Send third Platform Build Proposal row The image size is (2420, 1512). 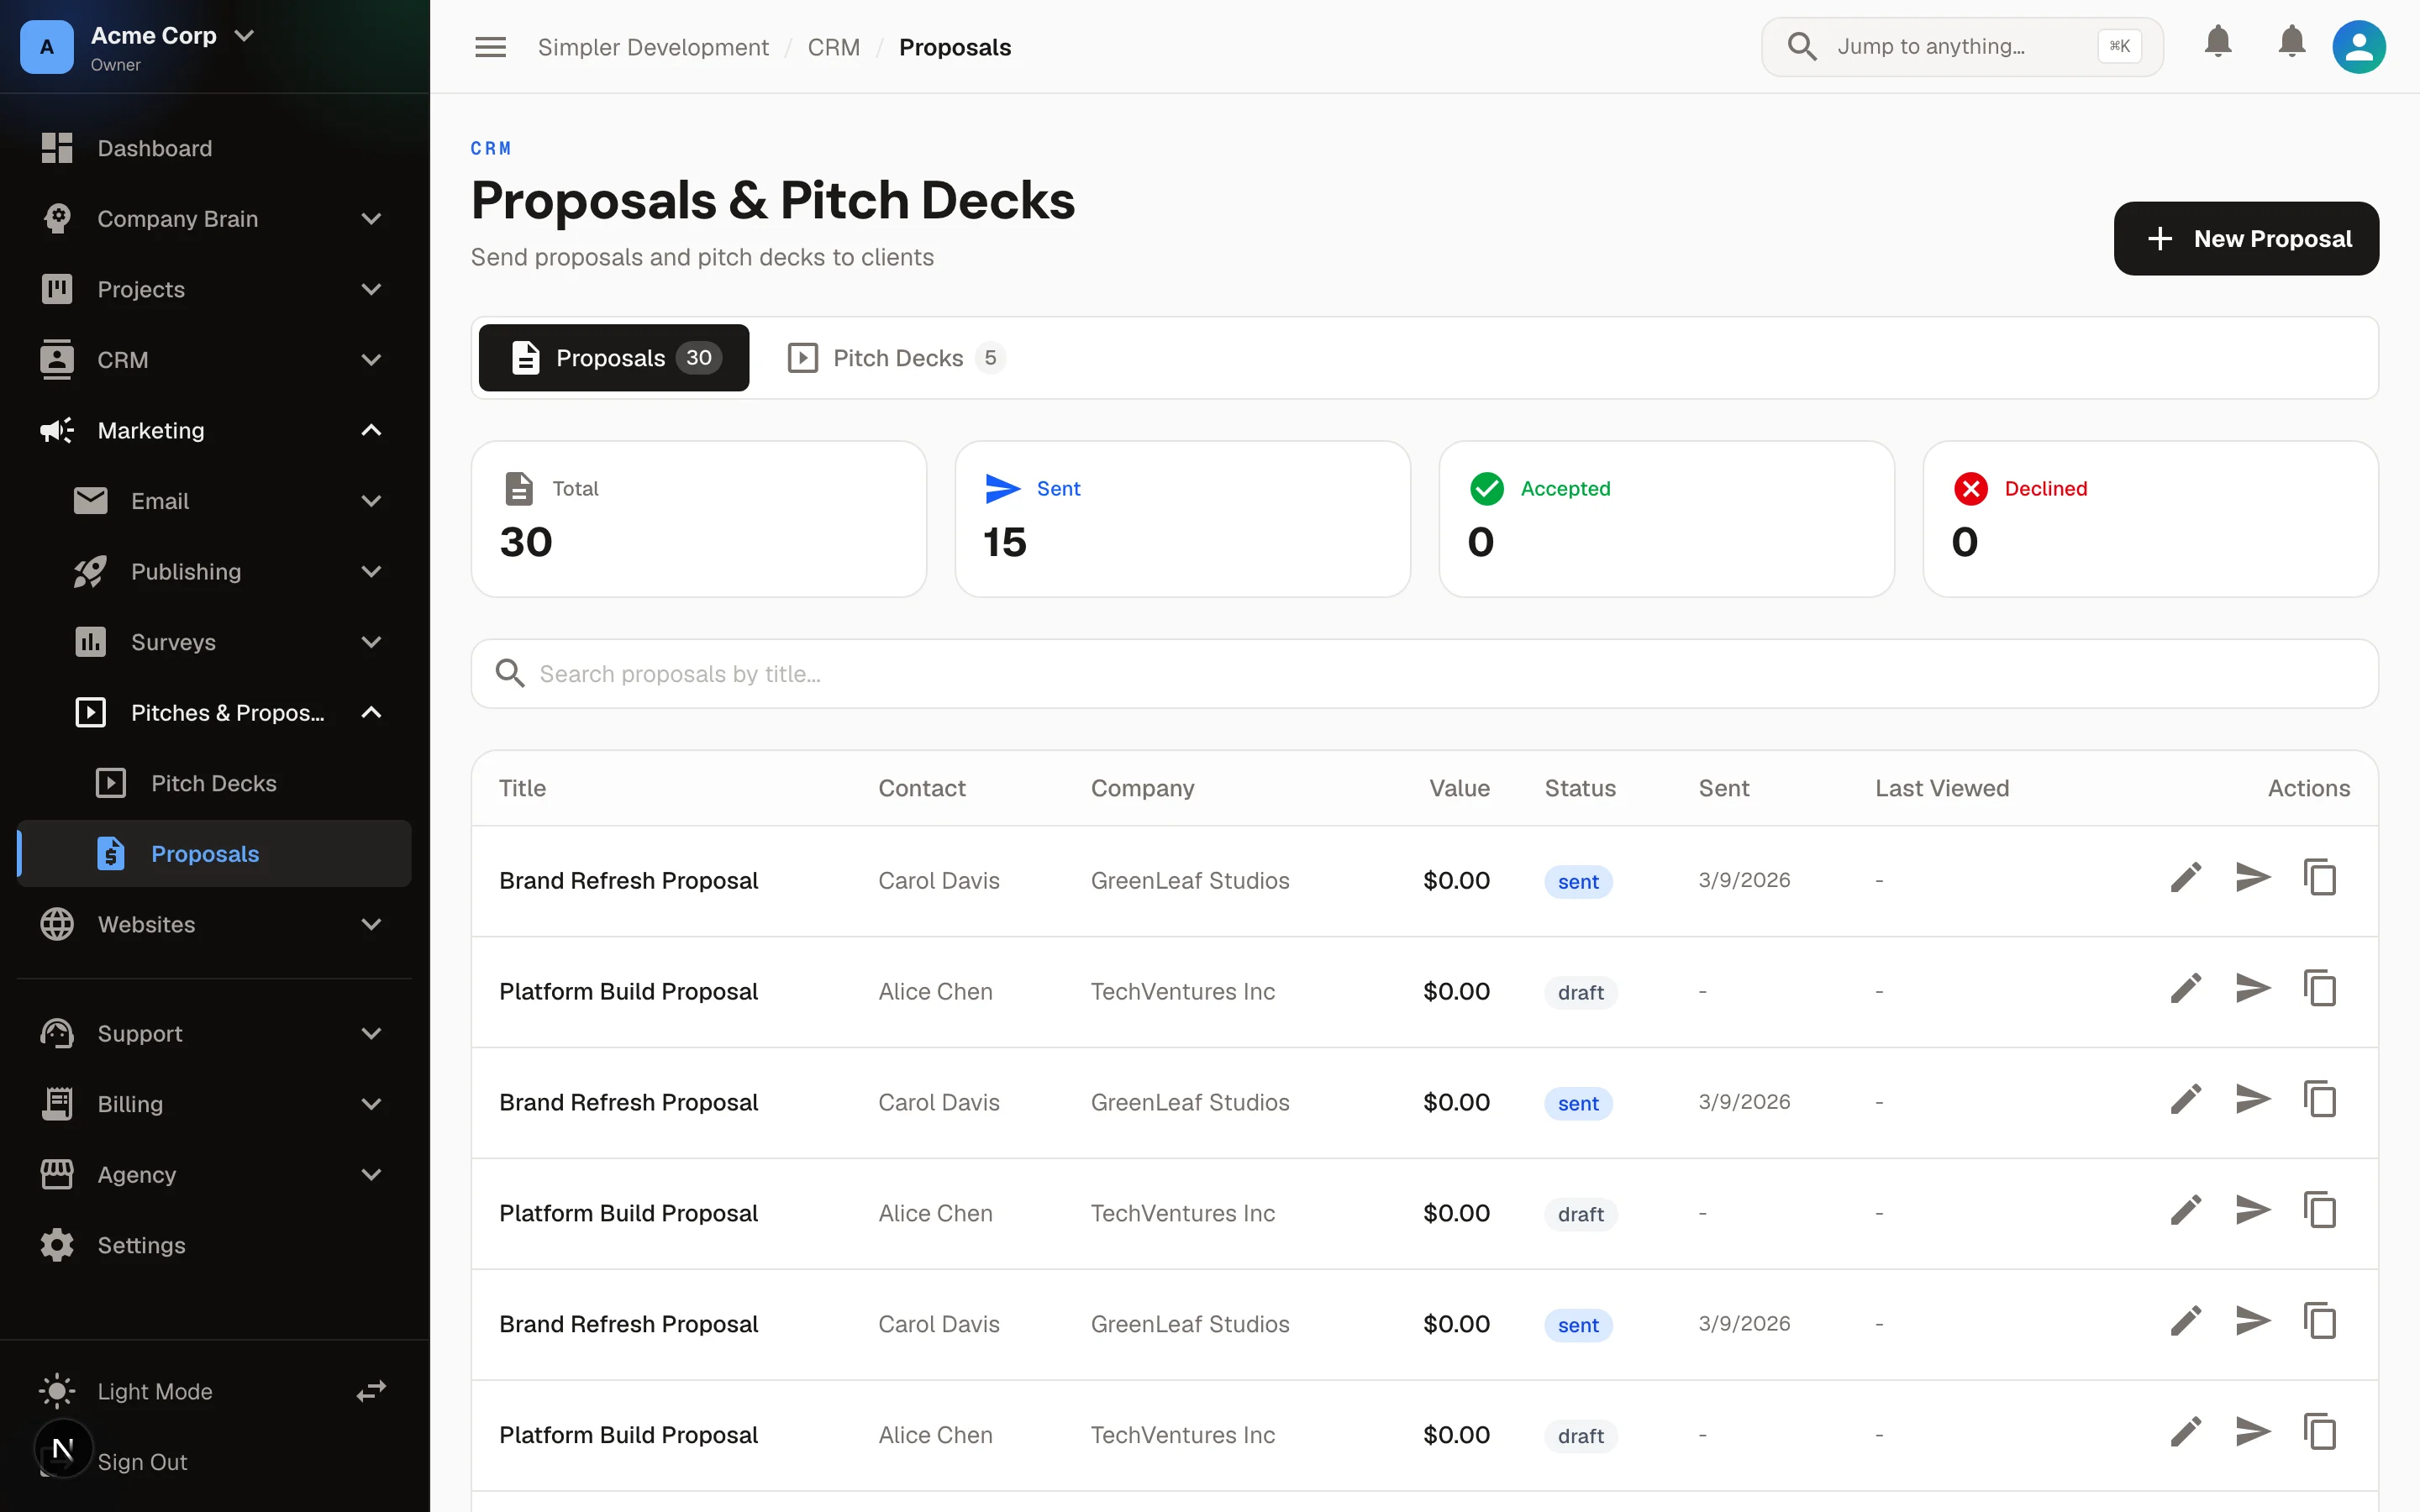[2252, 1433]
